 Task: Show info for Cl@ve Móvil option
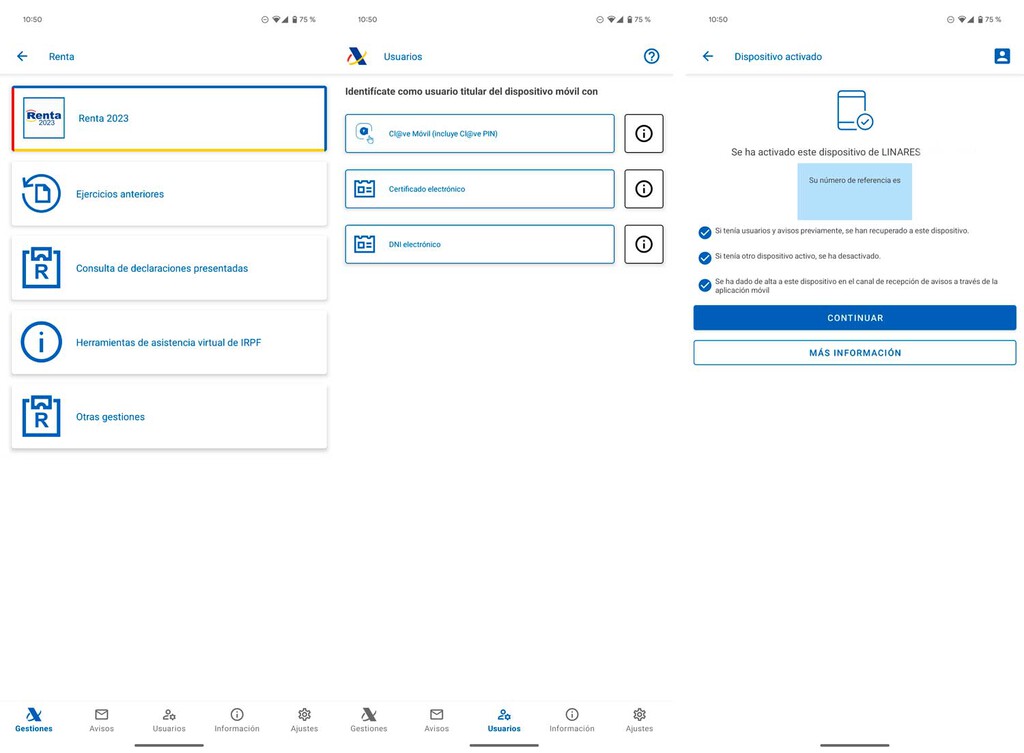pos(644,134)
